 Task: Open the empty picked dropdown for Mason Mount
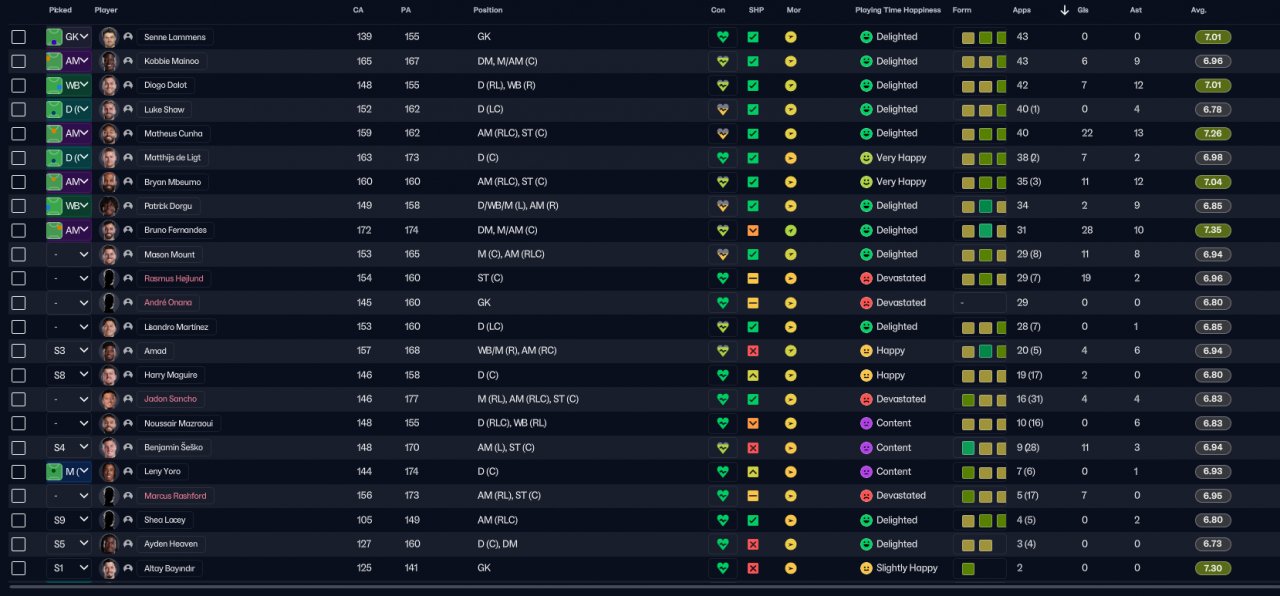[68, 254]
